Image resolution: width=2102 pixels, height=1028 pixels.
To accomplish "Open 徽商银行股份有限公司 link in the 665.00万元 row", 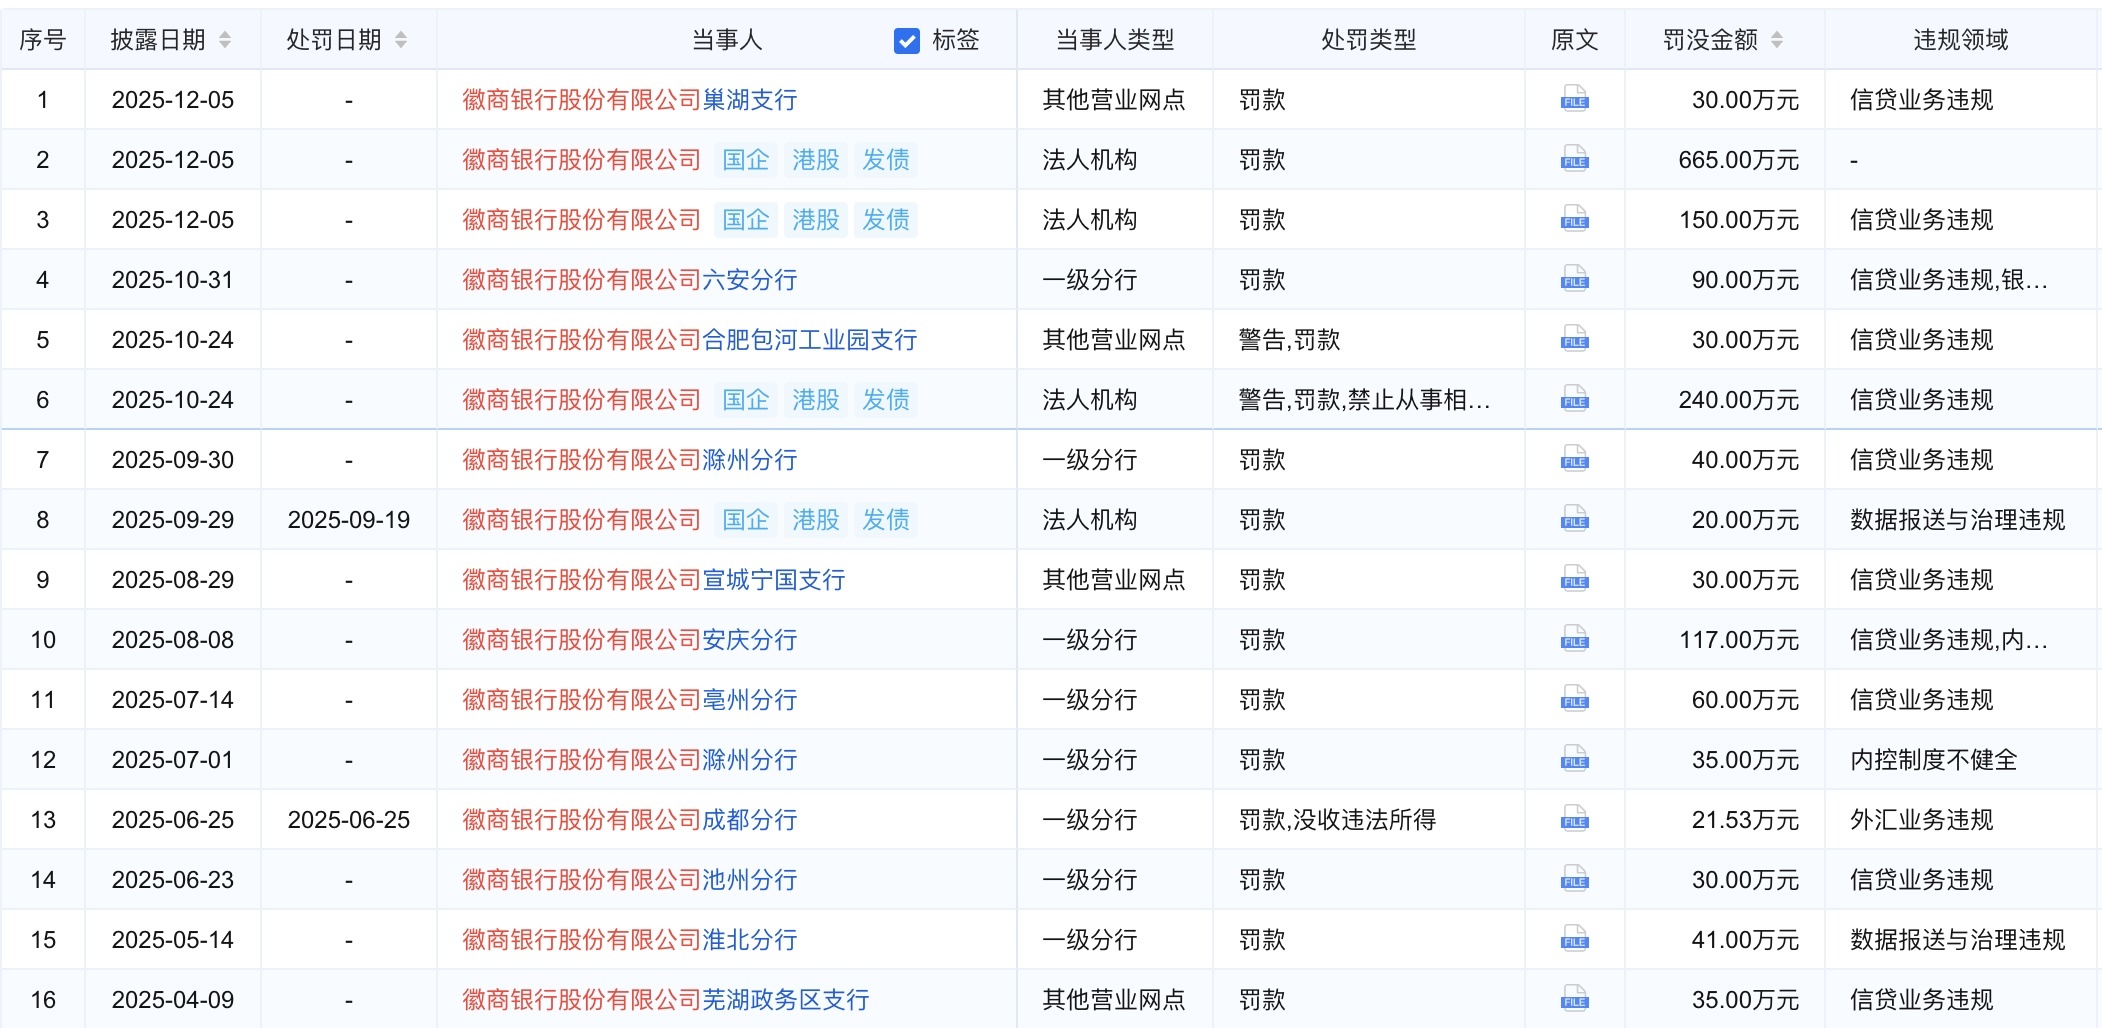I will coord(582,160).
